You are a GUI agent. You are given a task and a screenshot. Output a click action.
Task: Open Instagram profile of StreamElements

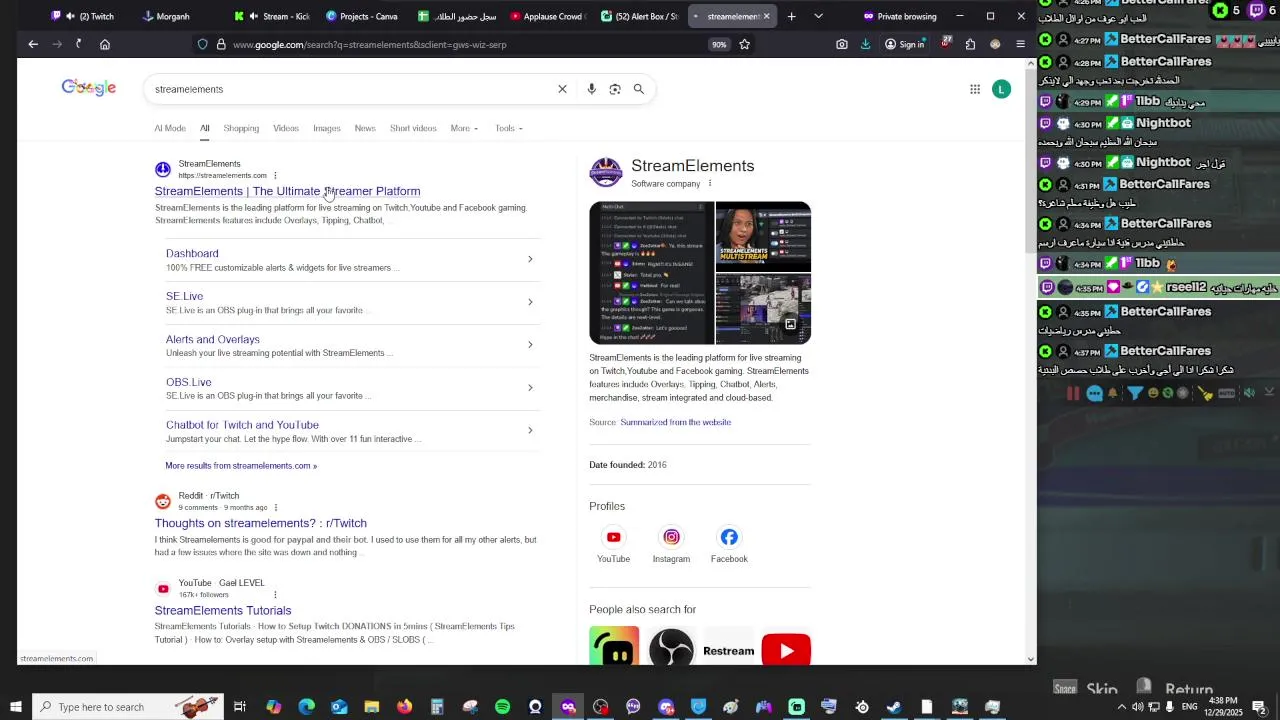click(671, 546)
